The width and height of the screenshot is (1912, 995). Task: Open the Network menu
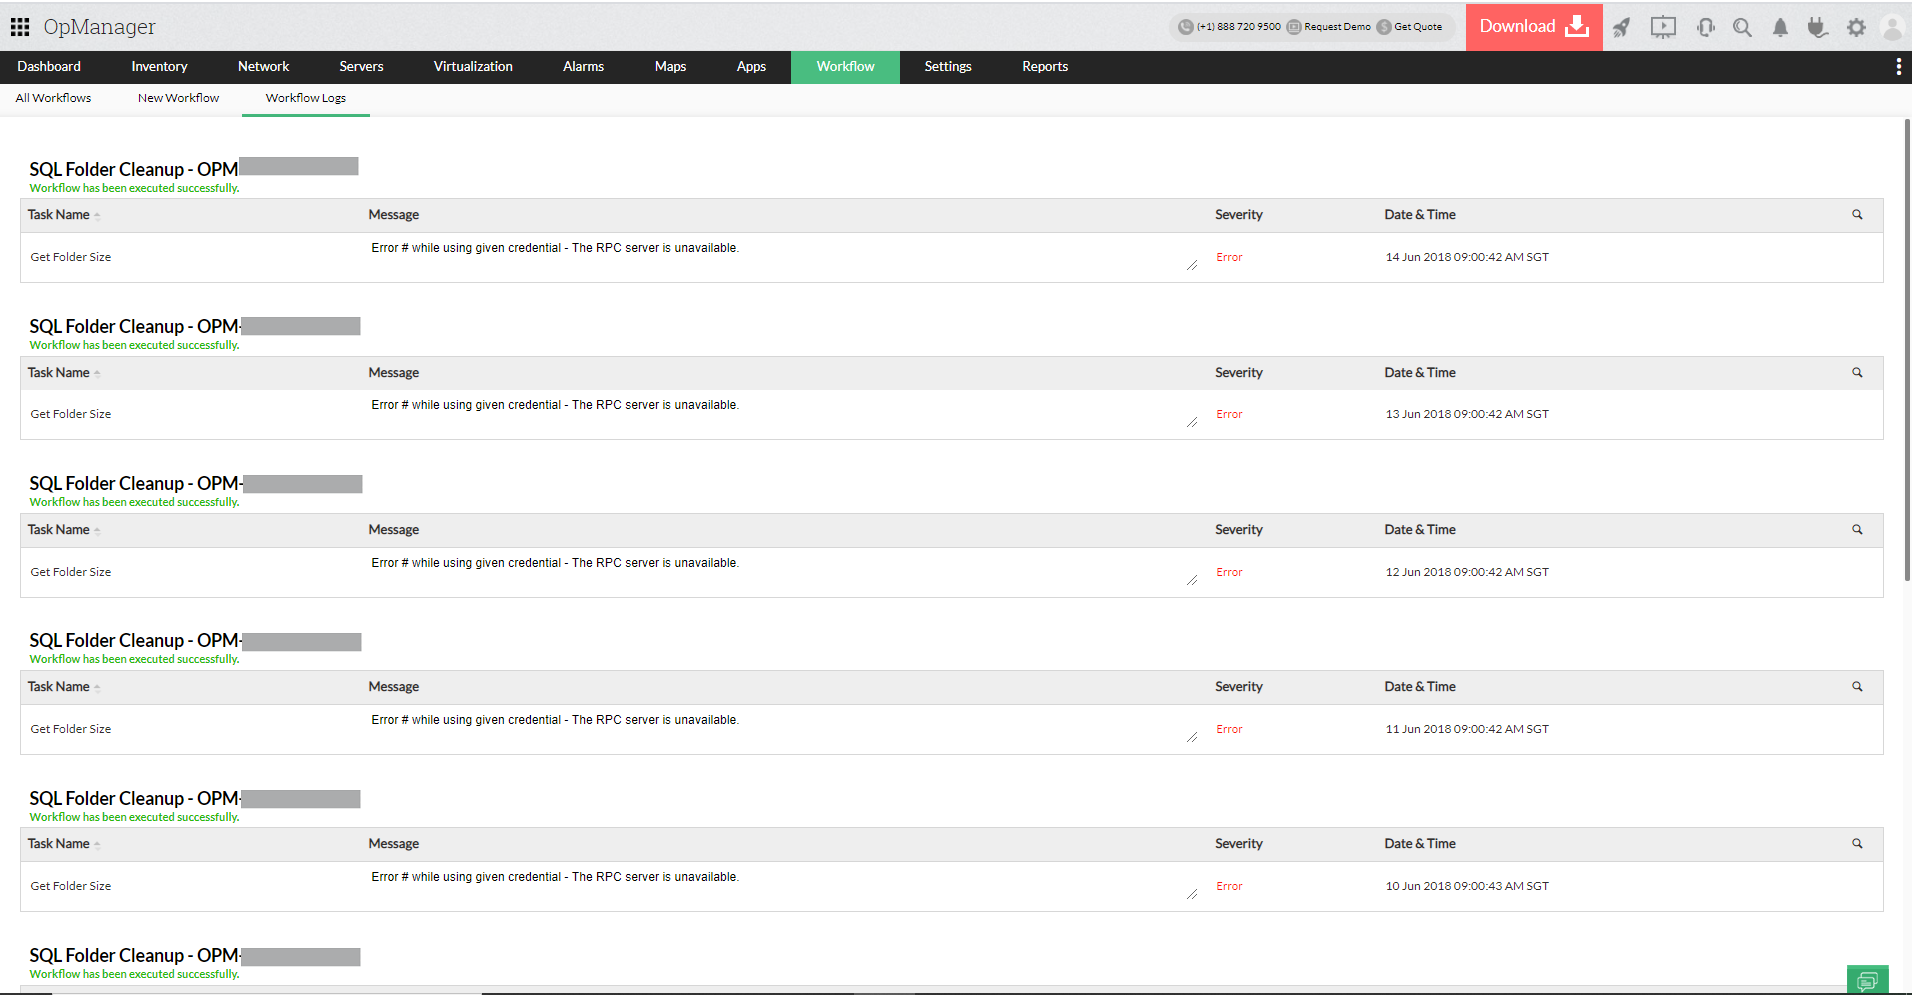point(263,67)
